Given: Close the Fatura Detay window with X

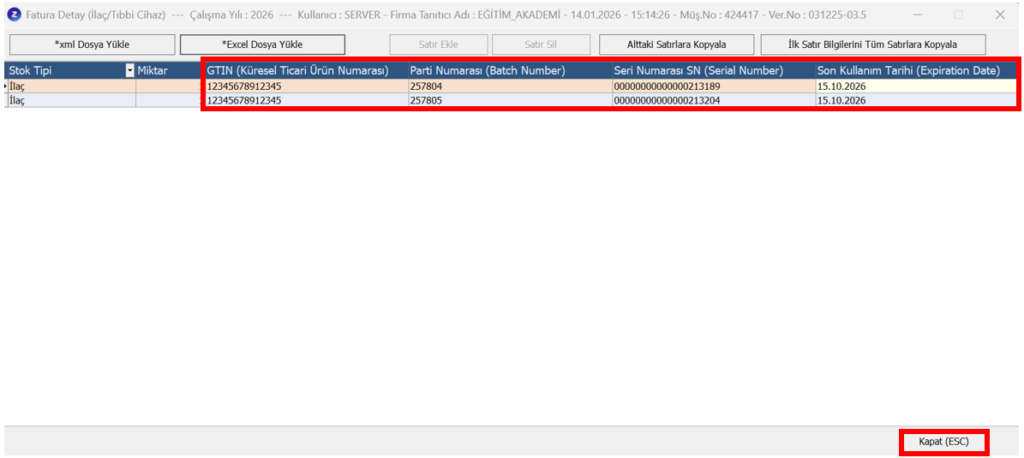Looking at the screenshot, I should point(1000,14).
